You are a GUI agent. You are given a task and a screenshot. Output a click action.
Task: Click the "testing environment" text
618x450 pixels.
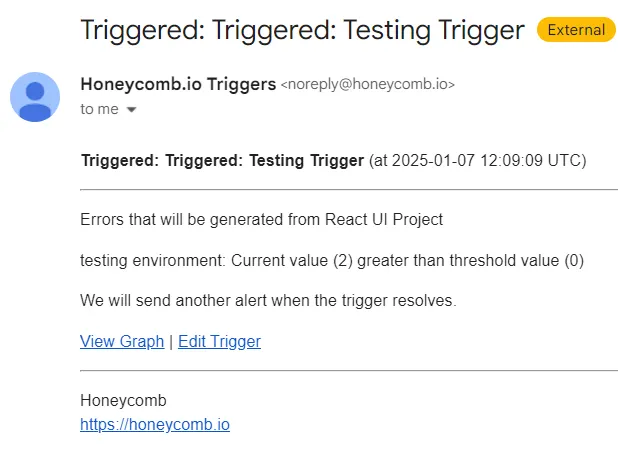(x=152, y=260)
